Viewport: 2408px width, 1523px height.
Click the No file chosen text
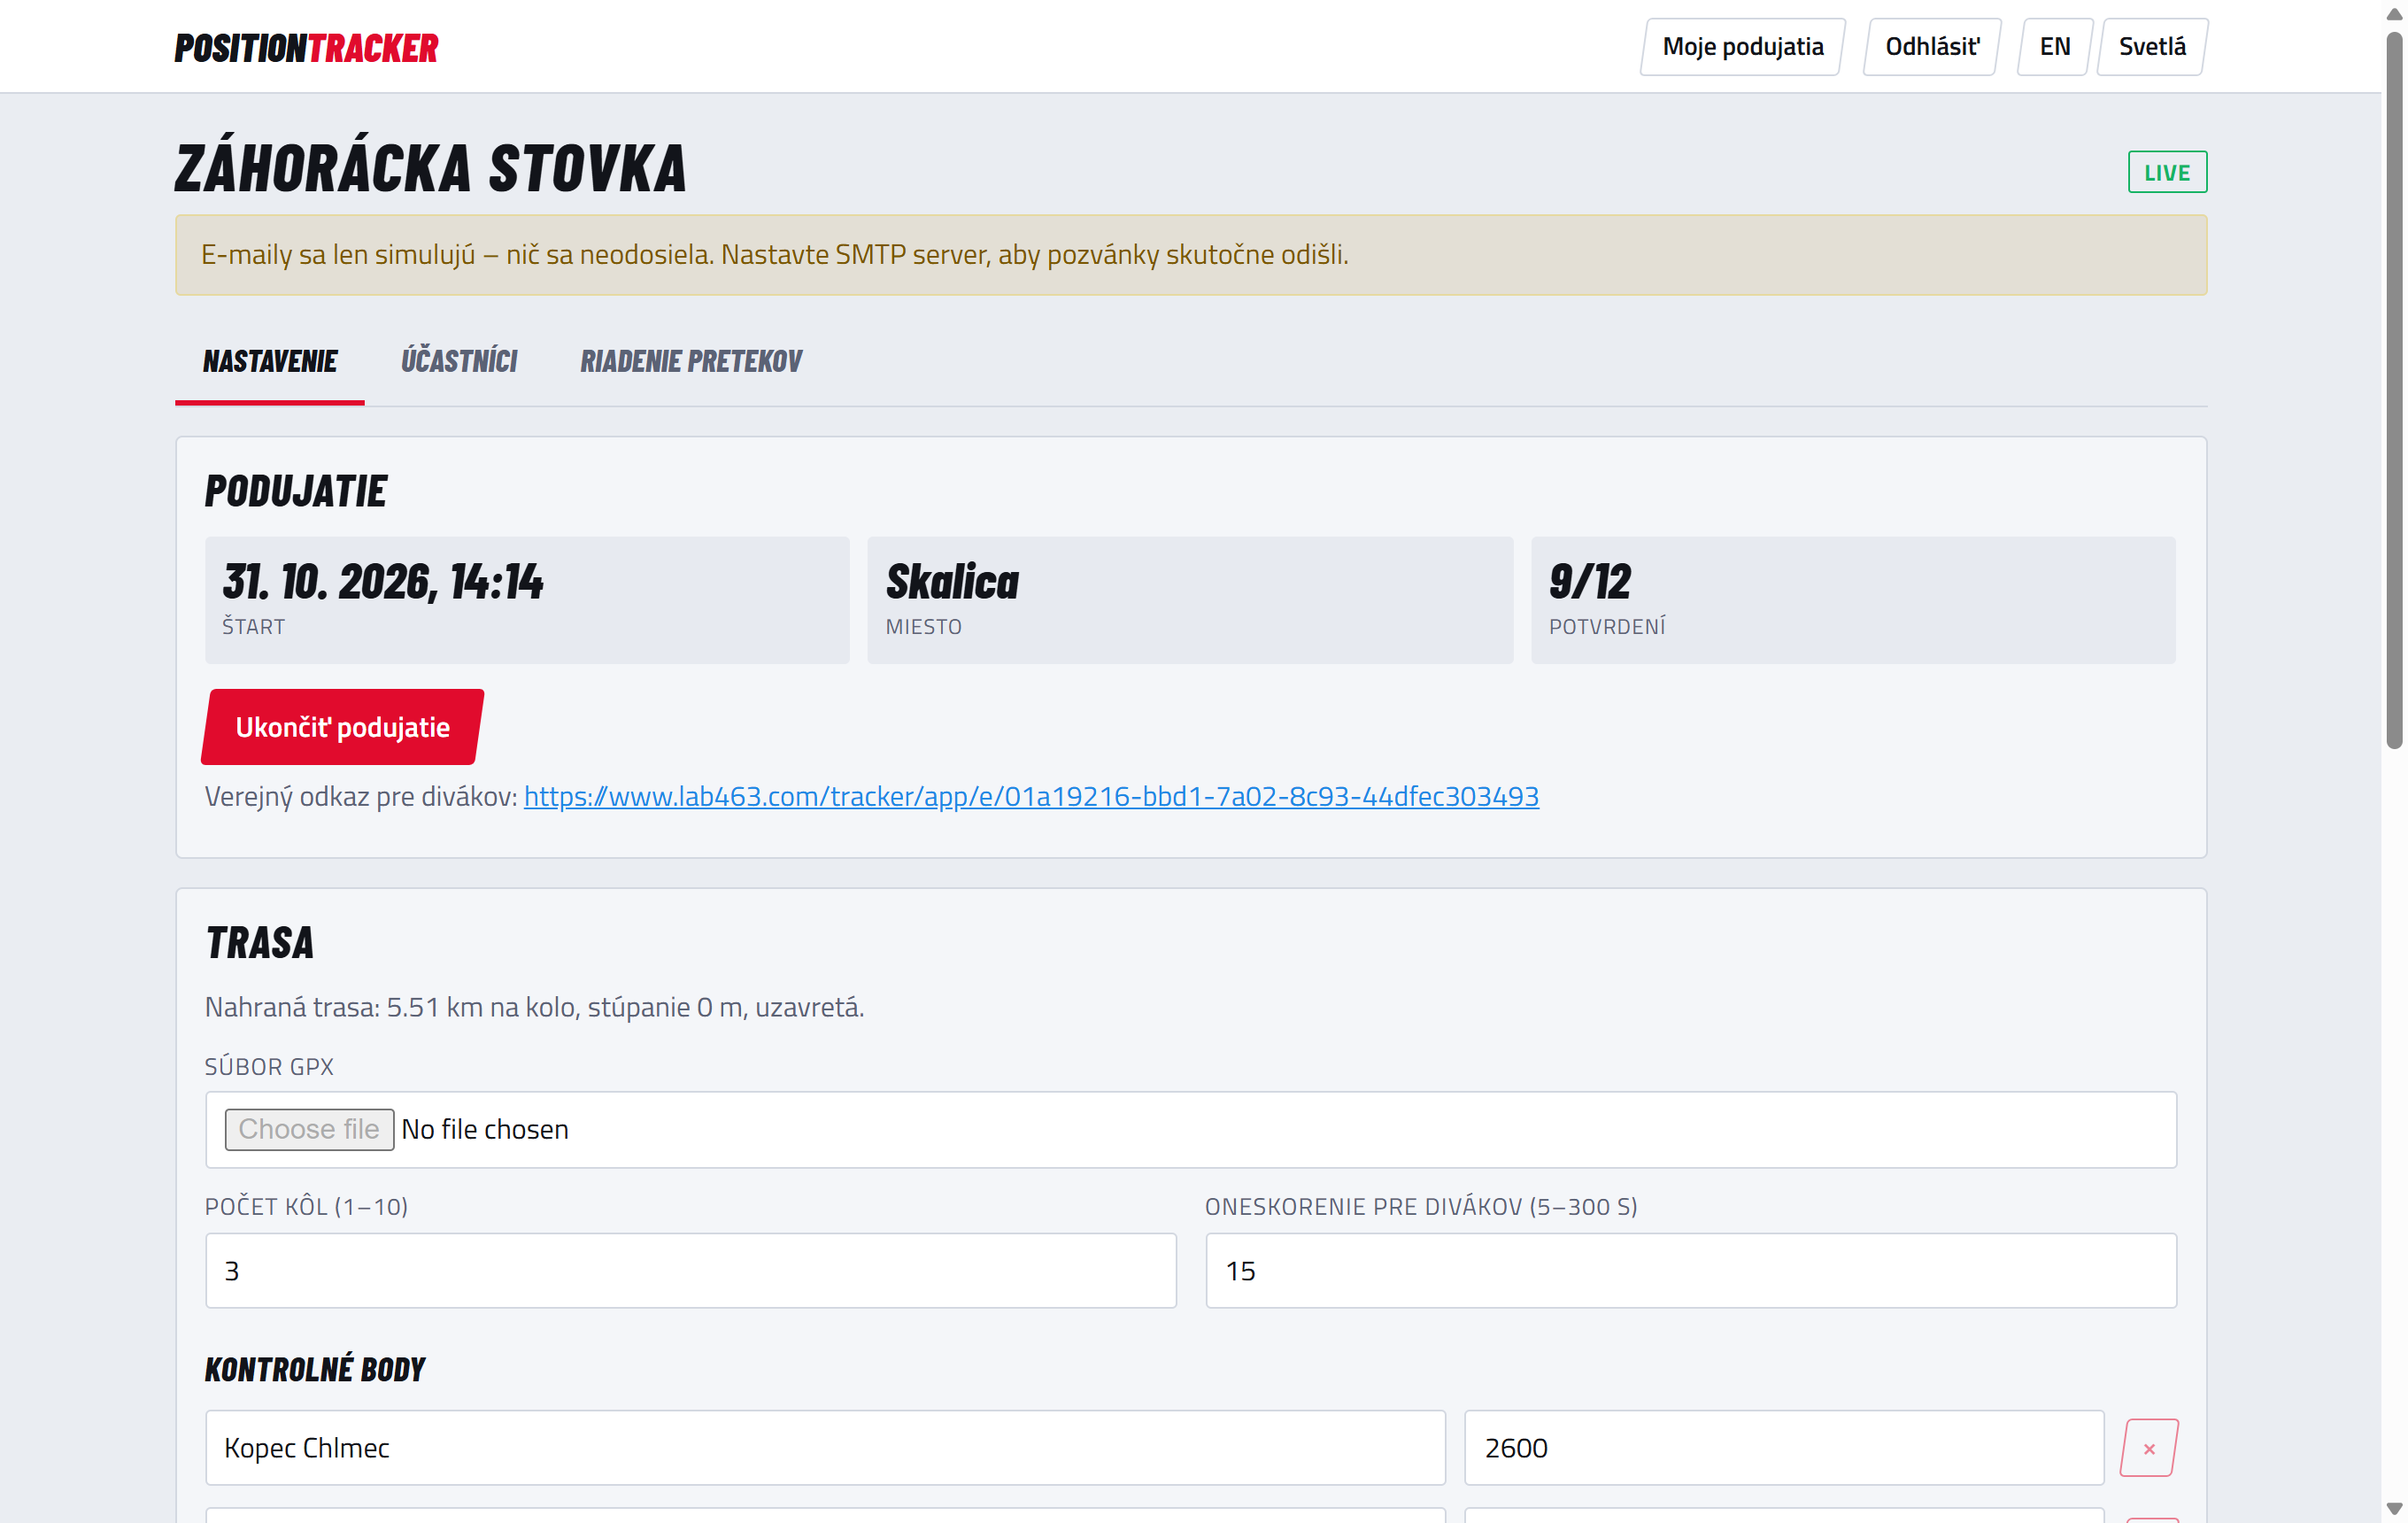(x=485, y=1129)
